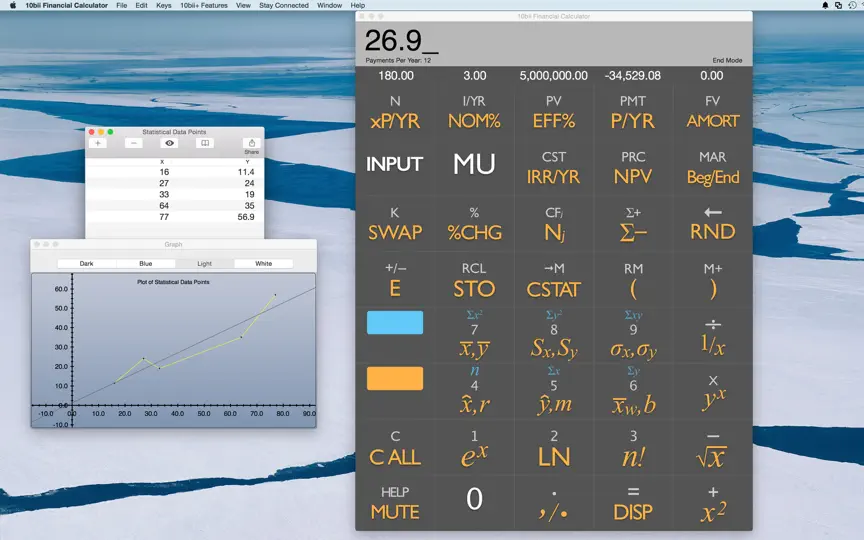Click the FV AMORT key

(x=712, y=112)
